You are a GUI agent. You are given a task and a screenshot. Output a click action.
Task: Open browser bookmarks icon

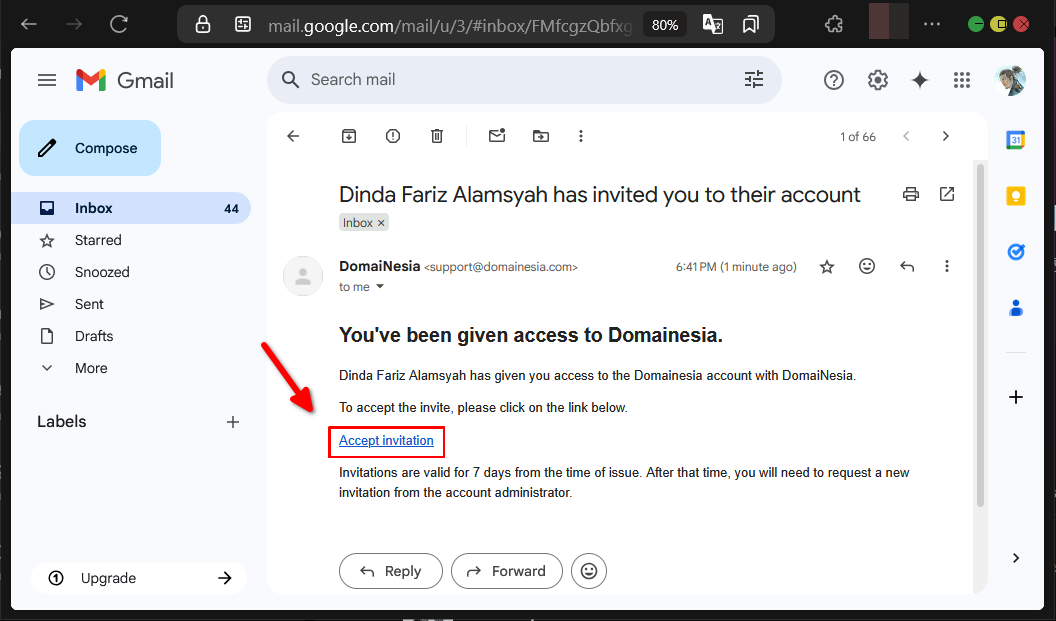[x=750, y=25]
